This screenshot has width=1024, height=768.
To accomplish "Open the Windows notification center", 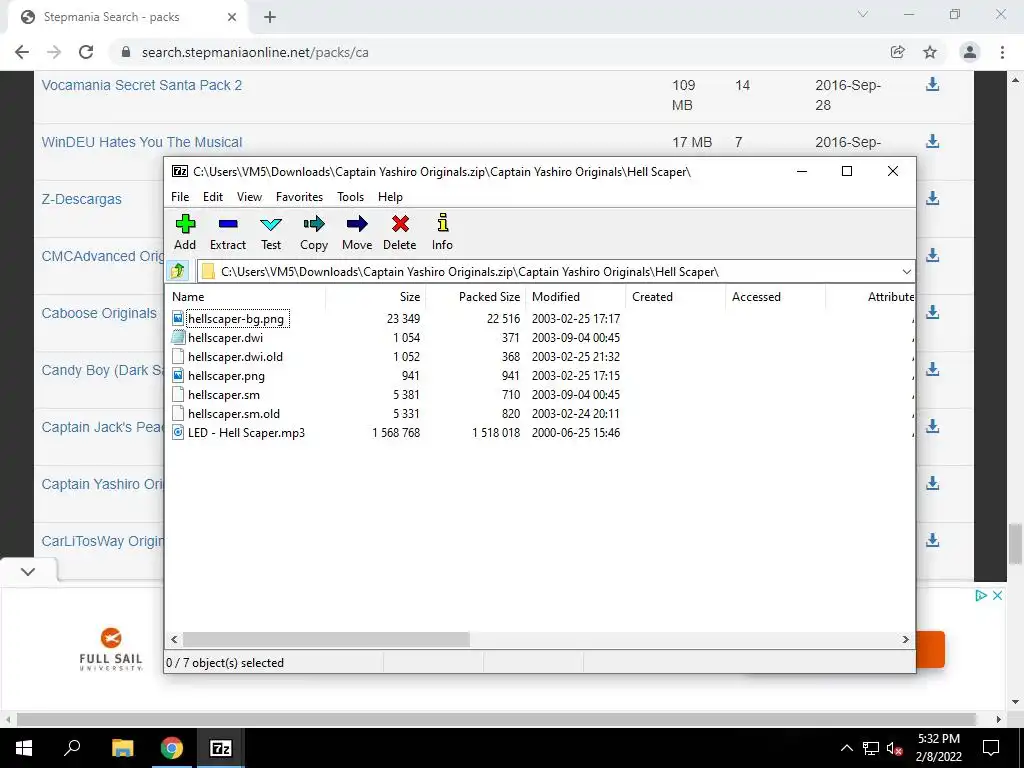I will coord(991,748).
